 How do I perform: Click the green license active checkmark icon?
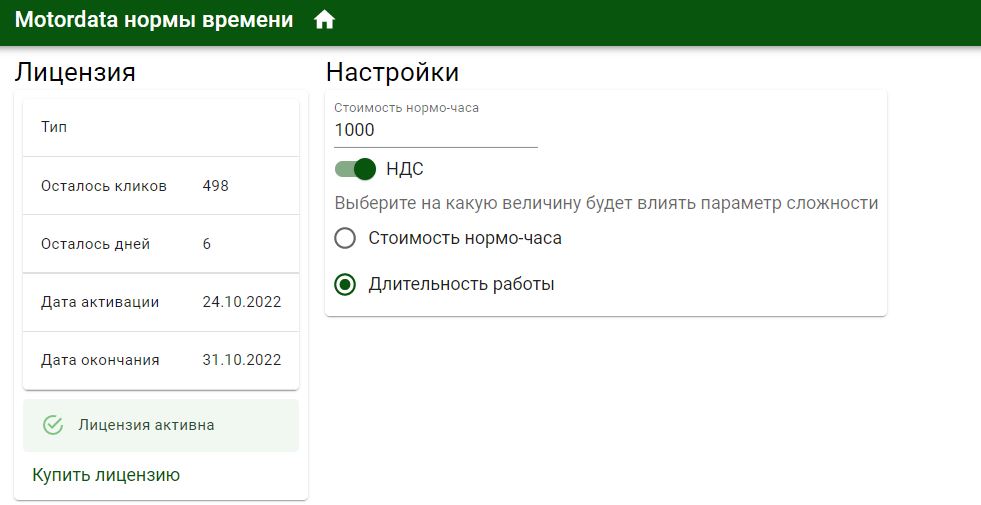(53, 426)
